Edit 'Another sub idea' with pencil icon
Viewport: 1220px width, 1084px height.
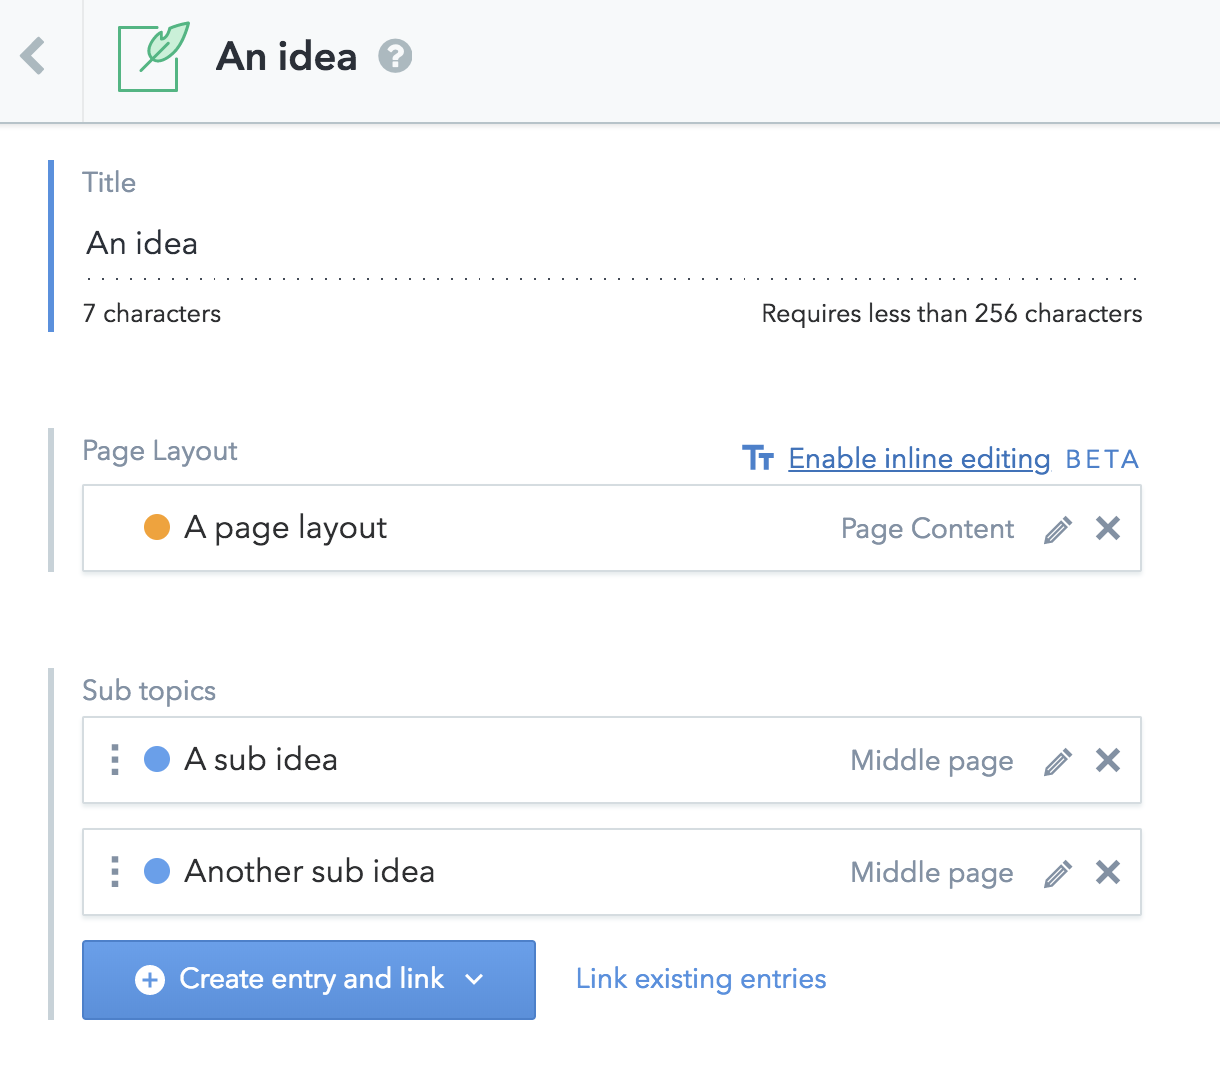(x=1058, y=873)
